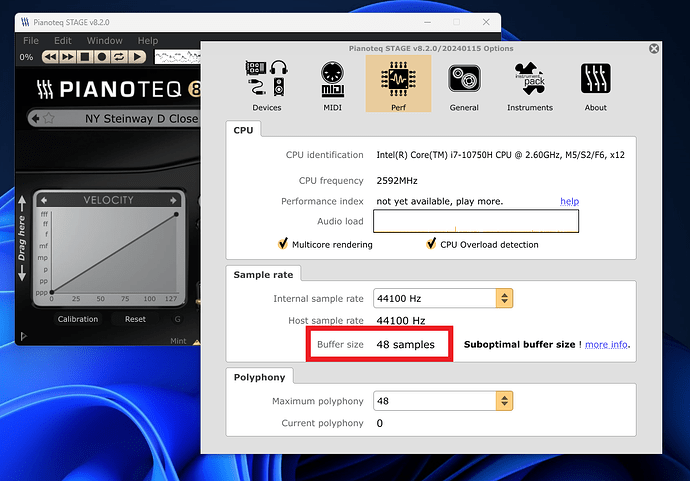Screen dimensions: 690x481
Task: Toggle CPU Overload detection checkbox
Action: pyautogui.click(x=431, y=244)
